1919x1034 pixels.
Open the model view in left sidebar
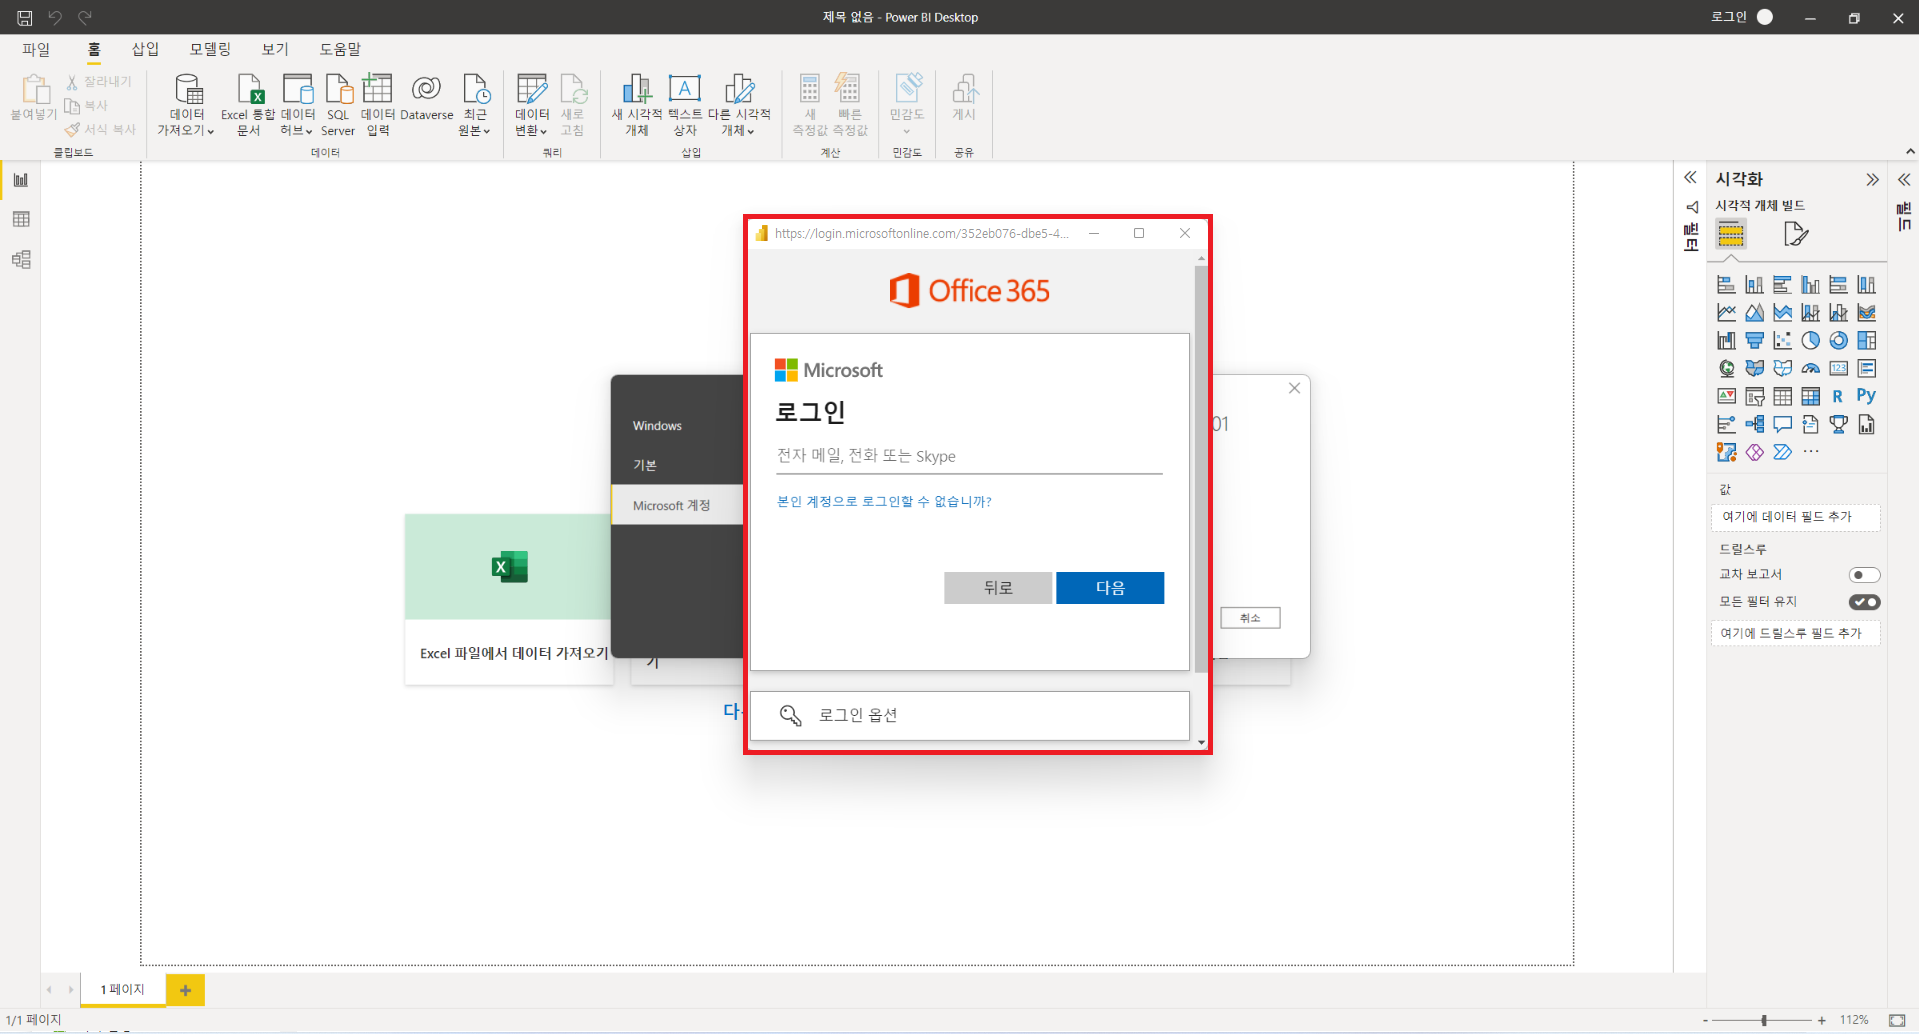tap(21, 260)
